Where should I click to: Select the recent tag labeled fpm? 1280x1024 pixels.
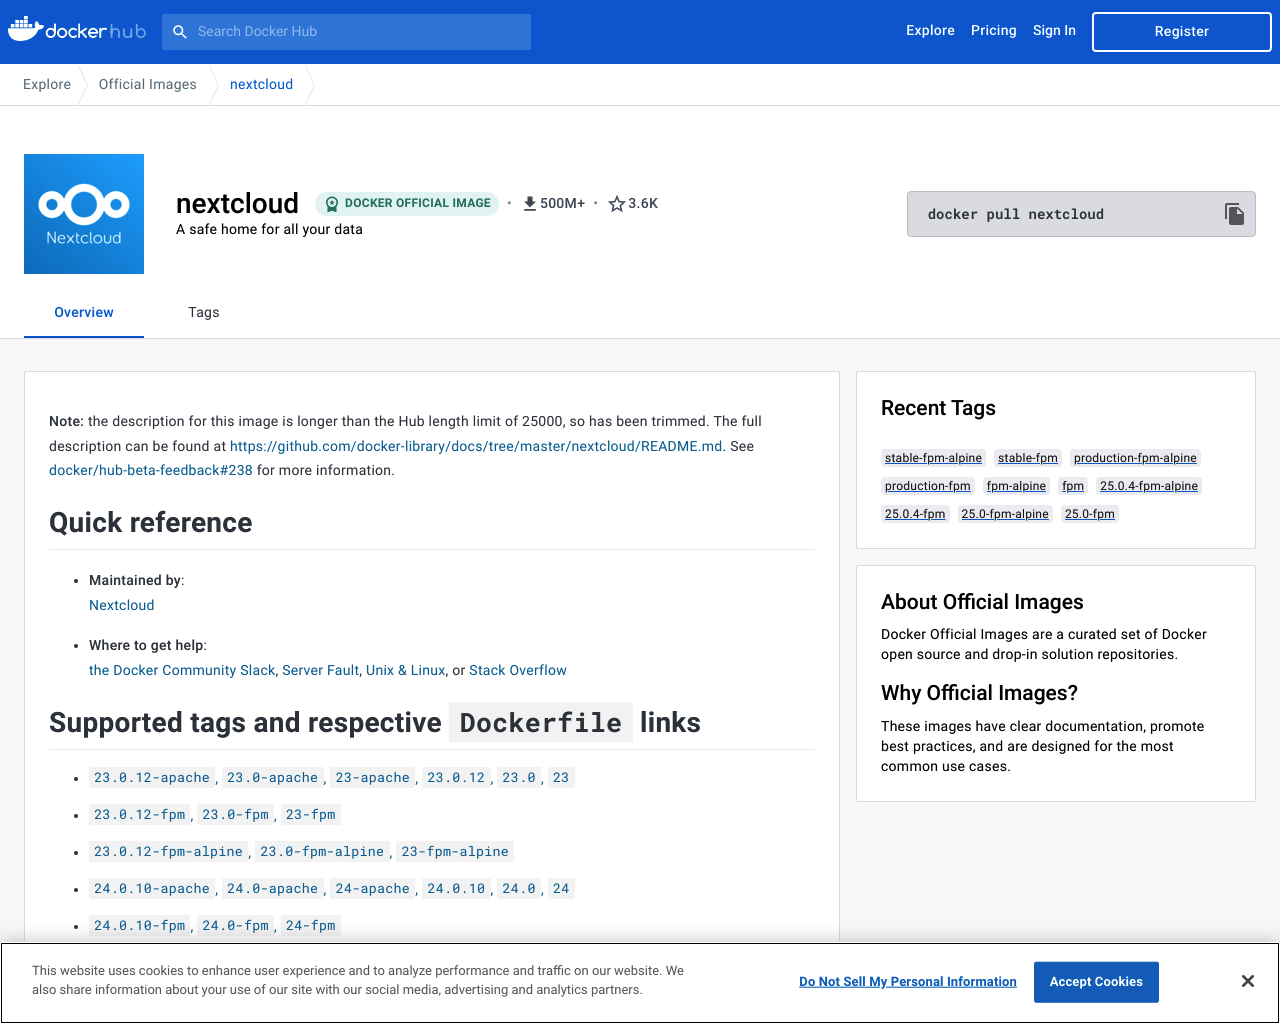pos(1073,486)
